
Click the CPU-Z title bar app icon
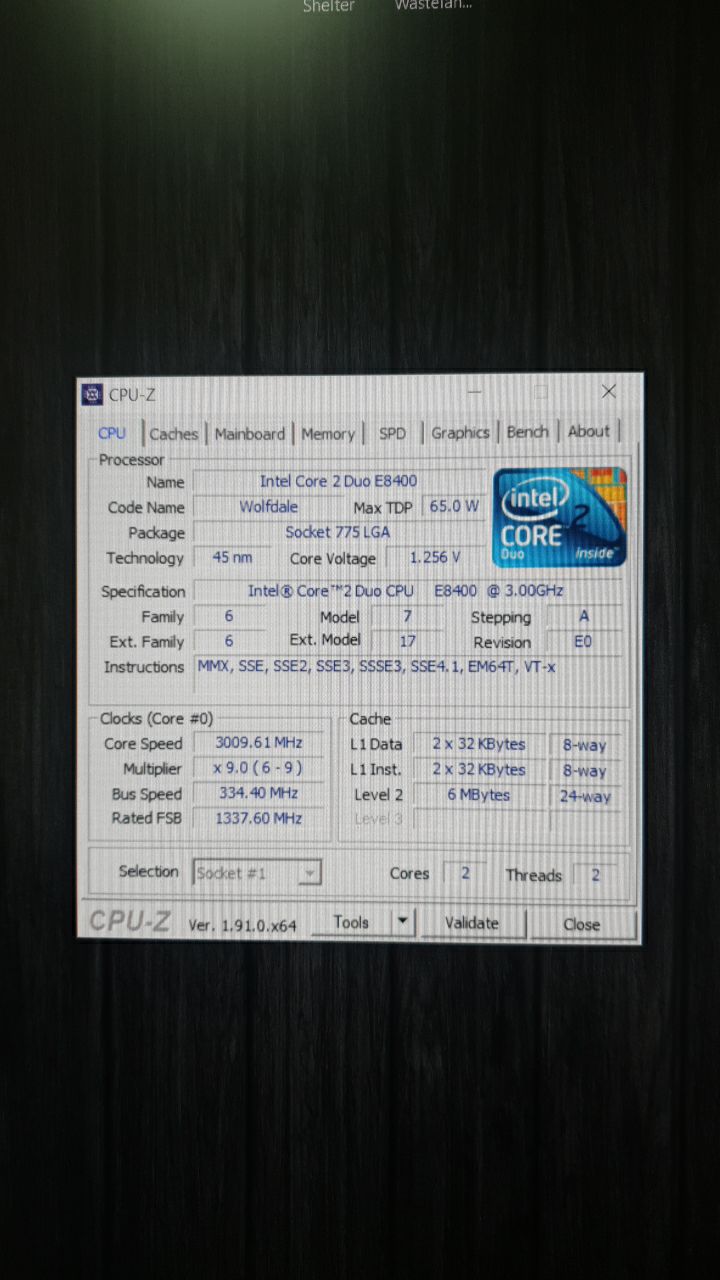(x=92, y=394)
